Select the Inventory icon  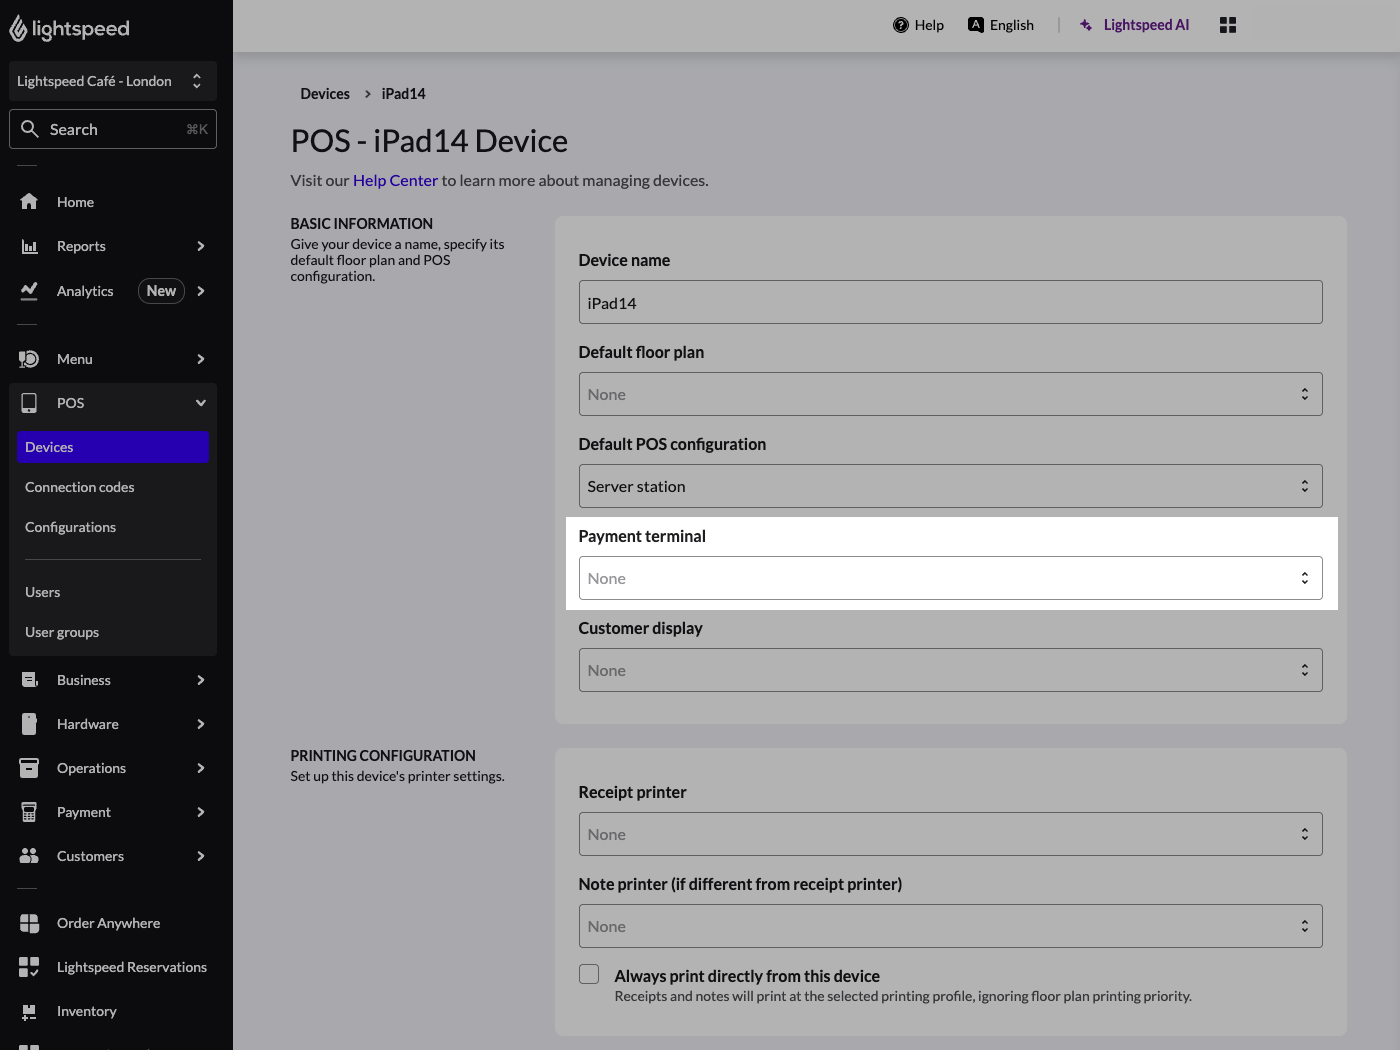pos(29,1010)
